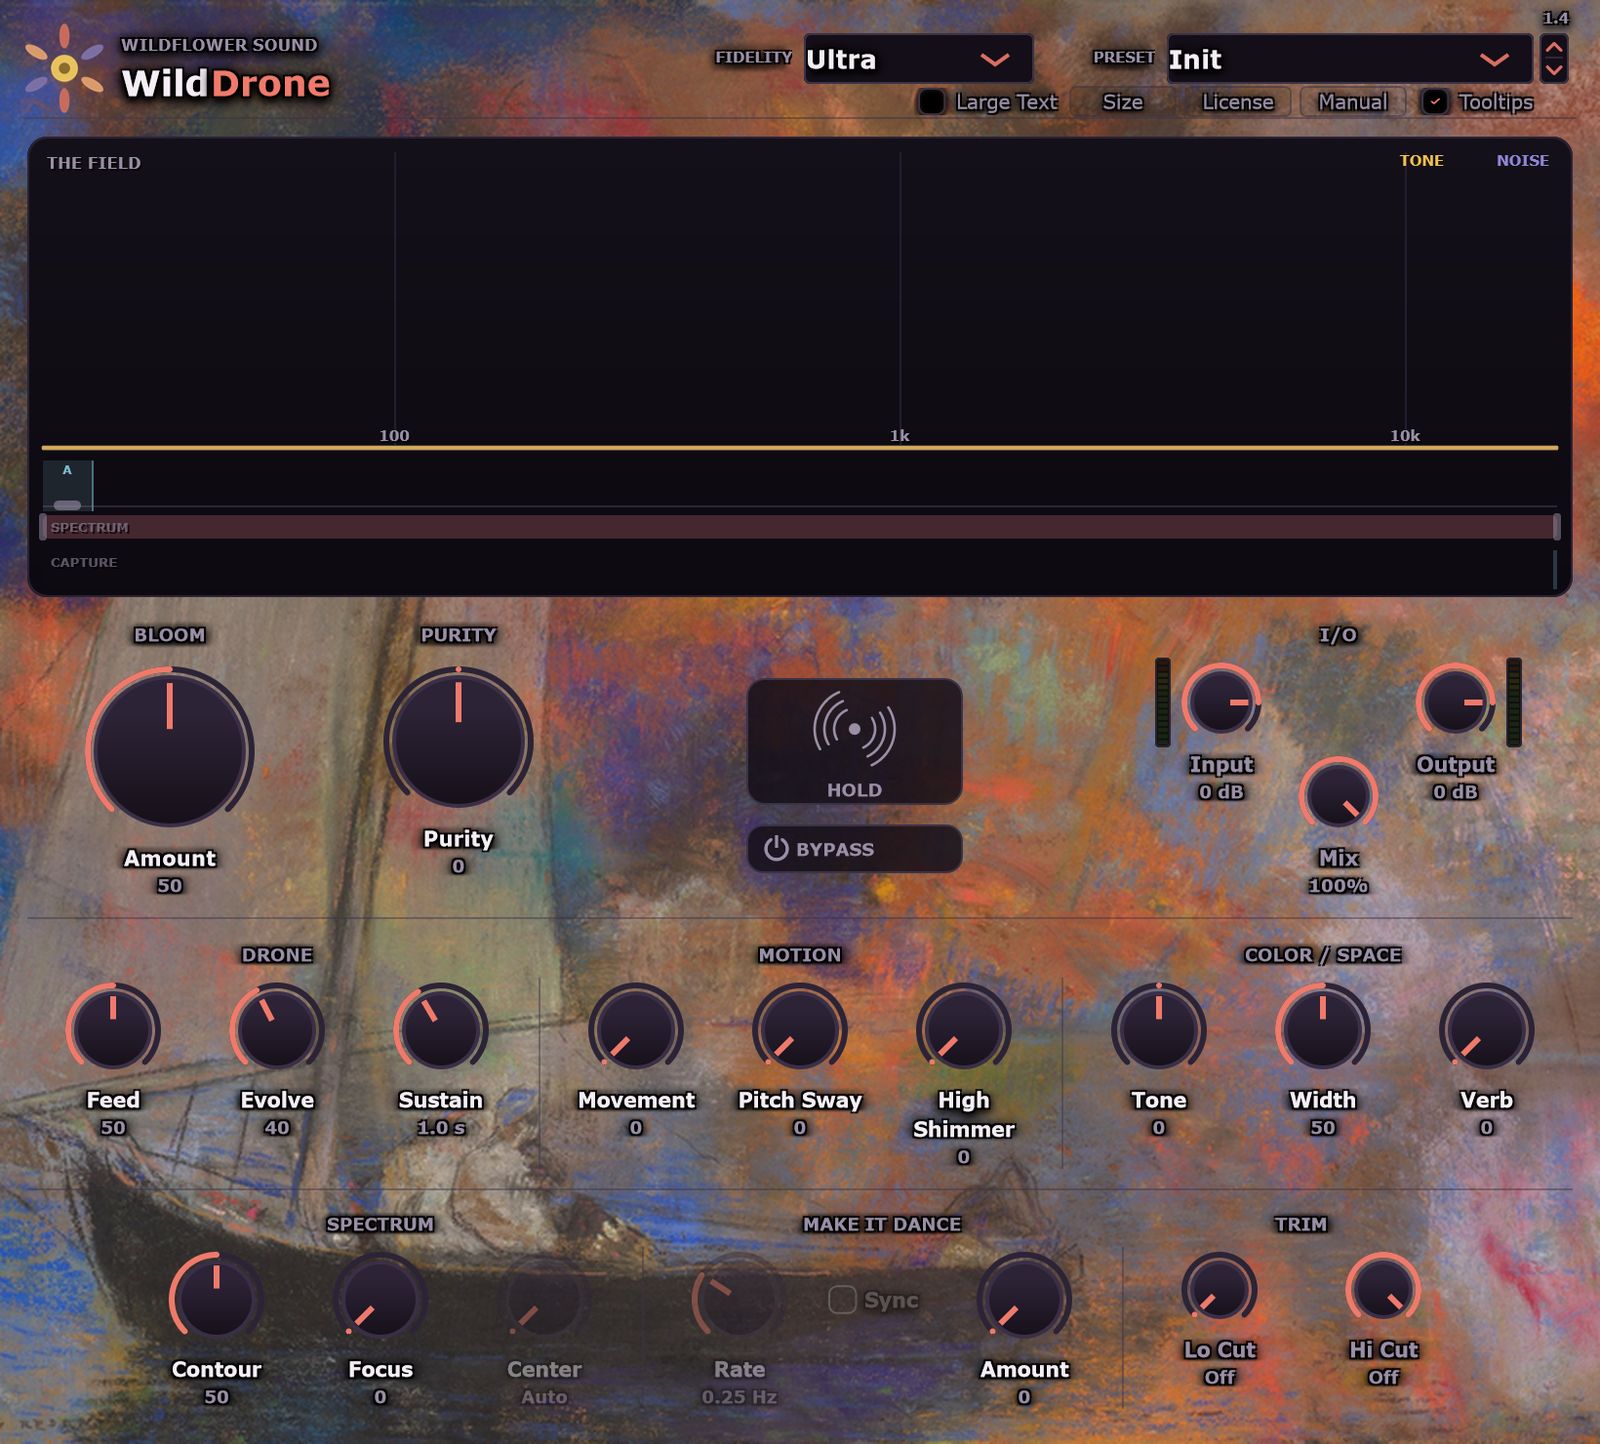
Task: Click the Lo Cut knob
Action: click(x=1220, y=1288)
